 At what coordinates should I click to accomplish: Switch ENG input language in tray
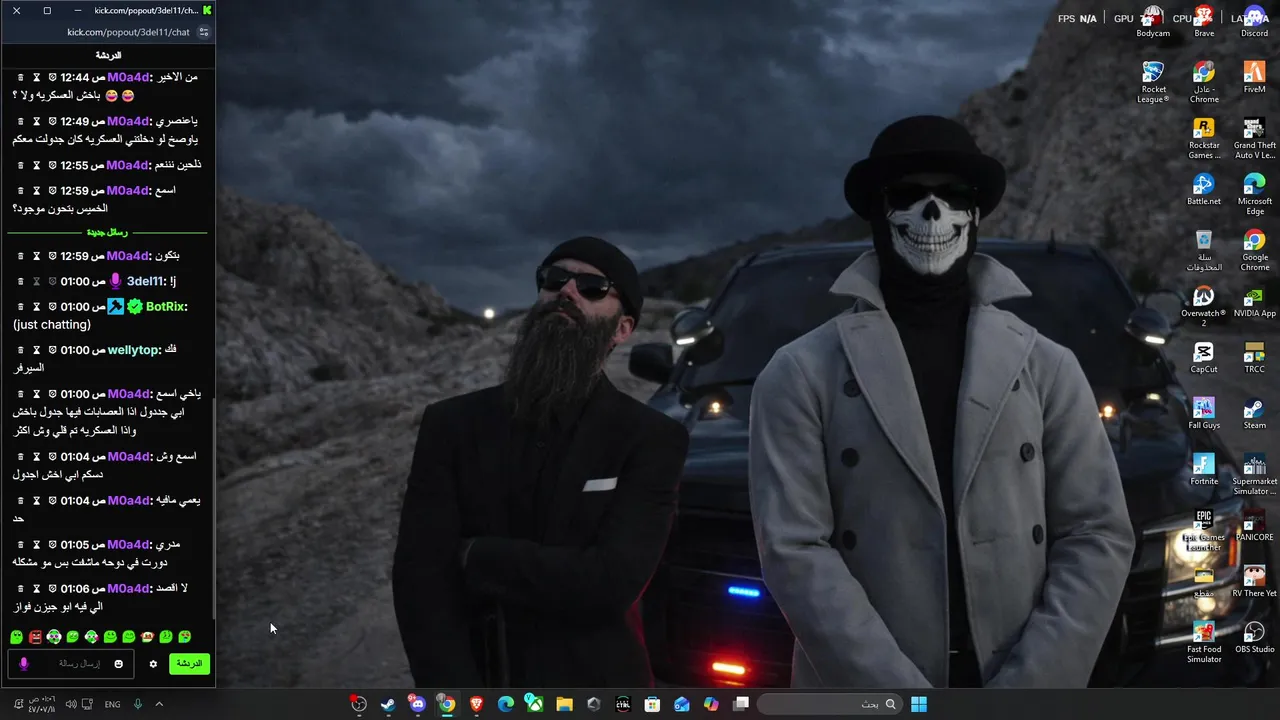pos(112,704)
